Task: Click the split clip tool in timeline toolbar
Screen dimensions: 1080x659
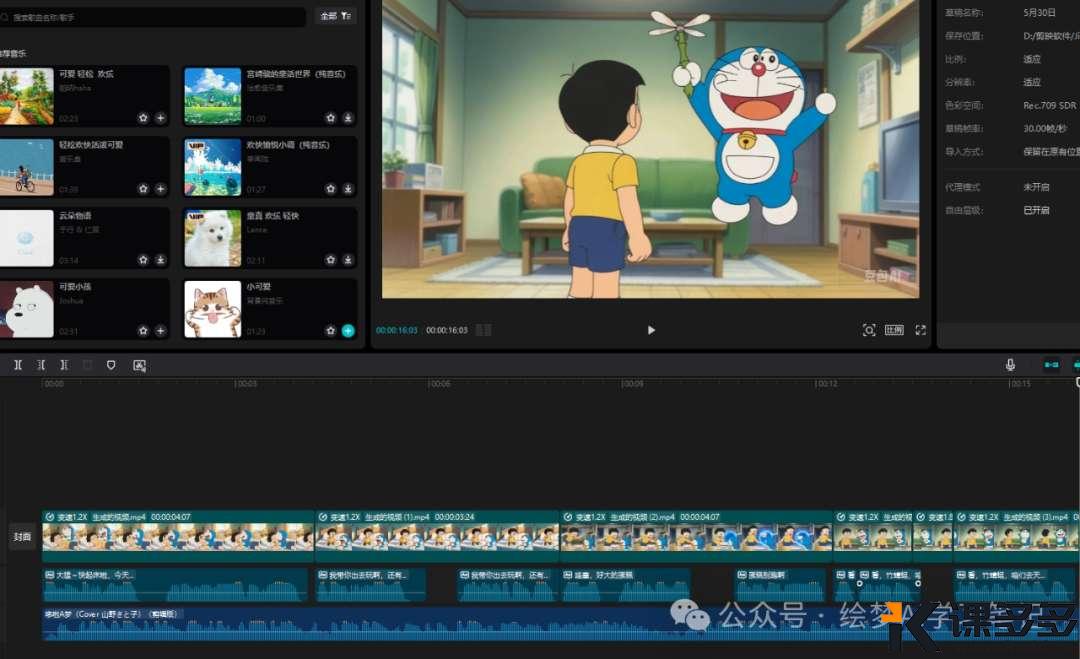Action: pos(18,365)
